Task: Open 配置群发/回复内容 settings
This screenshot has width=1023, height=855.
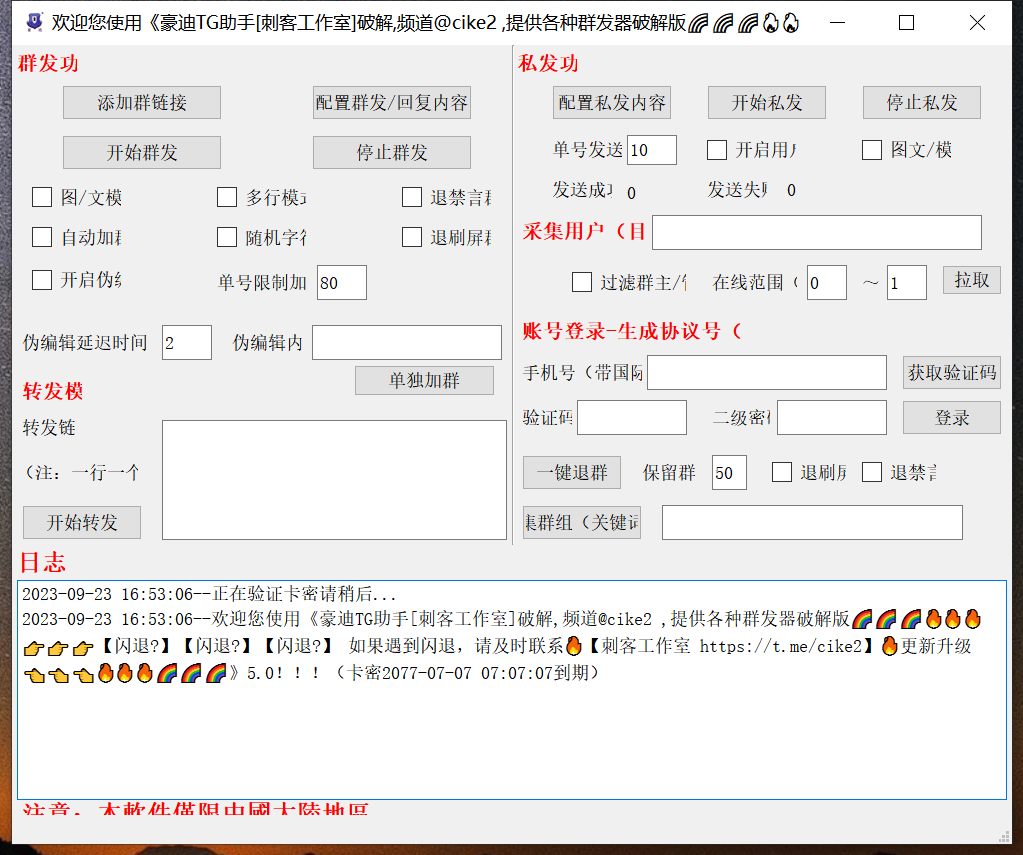Action: coord(391,102)
